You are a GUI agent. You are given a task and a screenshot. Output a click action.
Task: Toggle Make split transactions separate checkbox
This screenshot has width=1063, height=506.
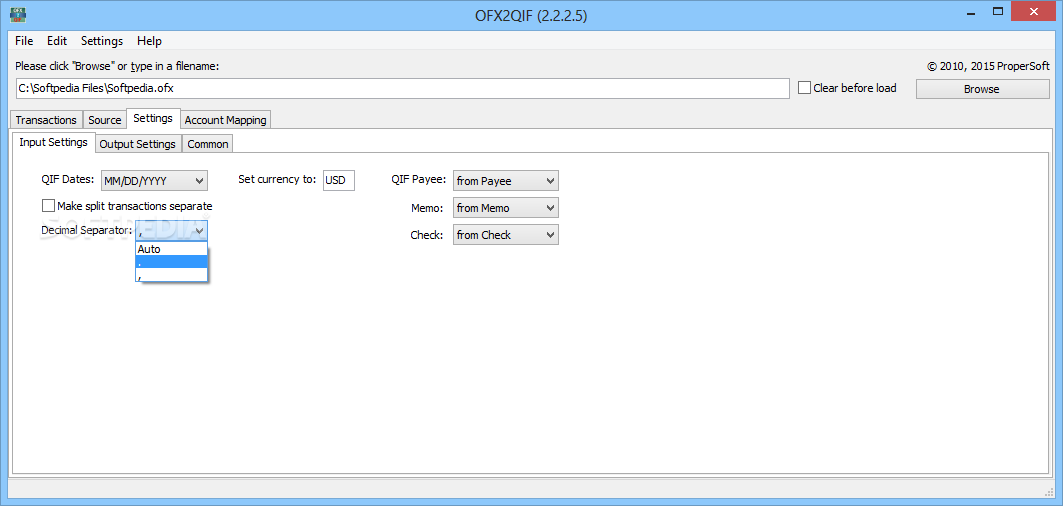pyautogui.click(x=48, y=206)
